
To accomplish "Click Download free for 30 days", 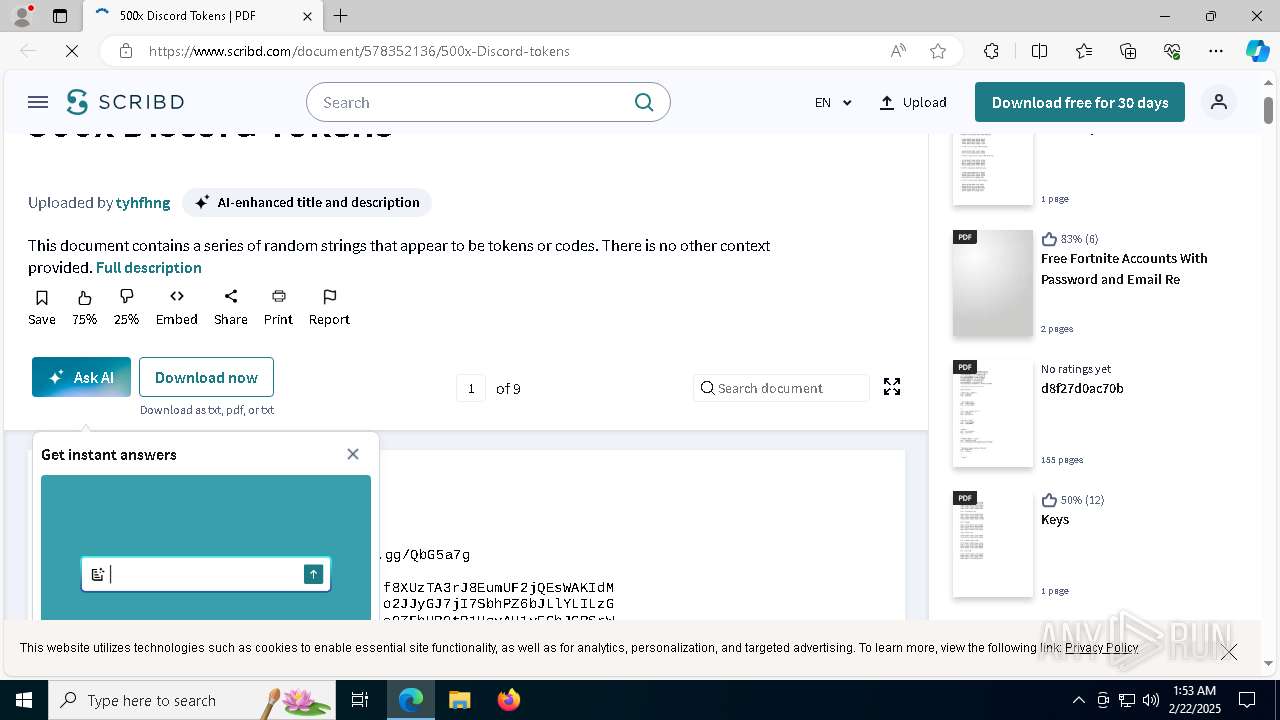I will pos(1080,102).
